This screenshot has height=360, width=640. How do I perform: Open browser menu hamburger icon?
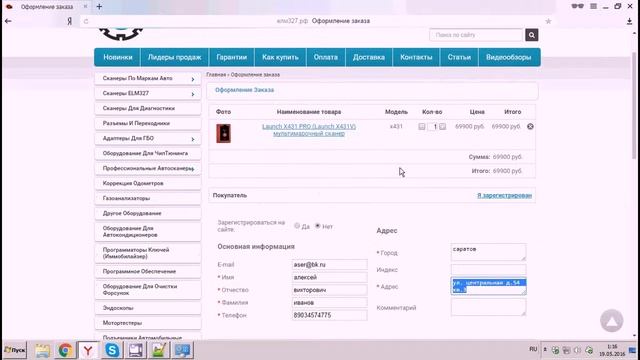(593, 6)
